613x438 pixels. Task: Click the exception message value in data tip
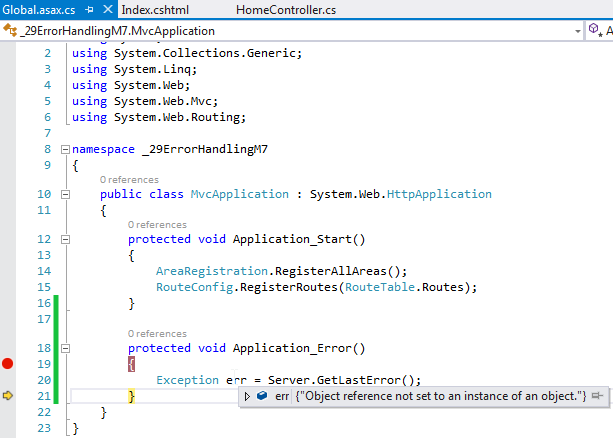point(441,396)
